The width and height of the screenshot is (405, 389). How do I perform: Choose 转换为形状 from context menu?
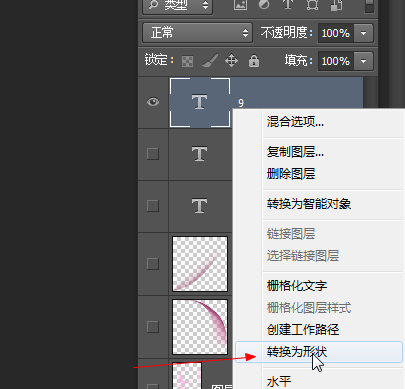[319, 352]
